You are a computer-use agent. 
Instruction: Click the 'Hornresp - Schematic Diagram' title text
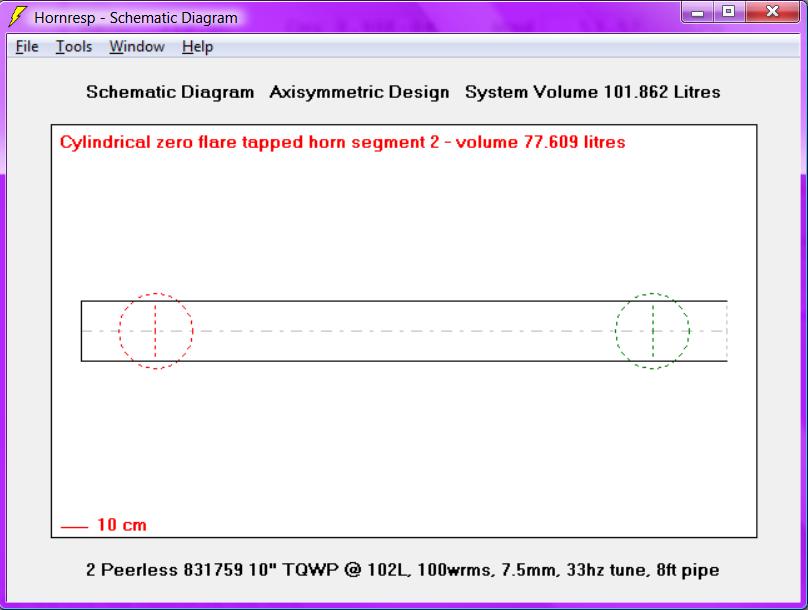[136, 18]
